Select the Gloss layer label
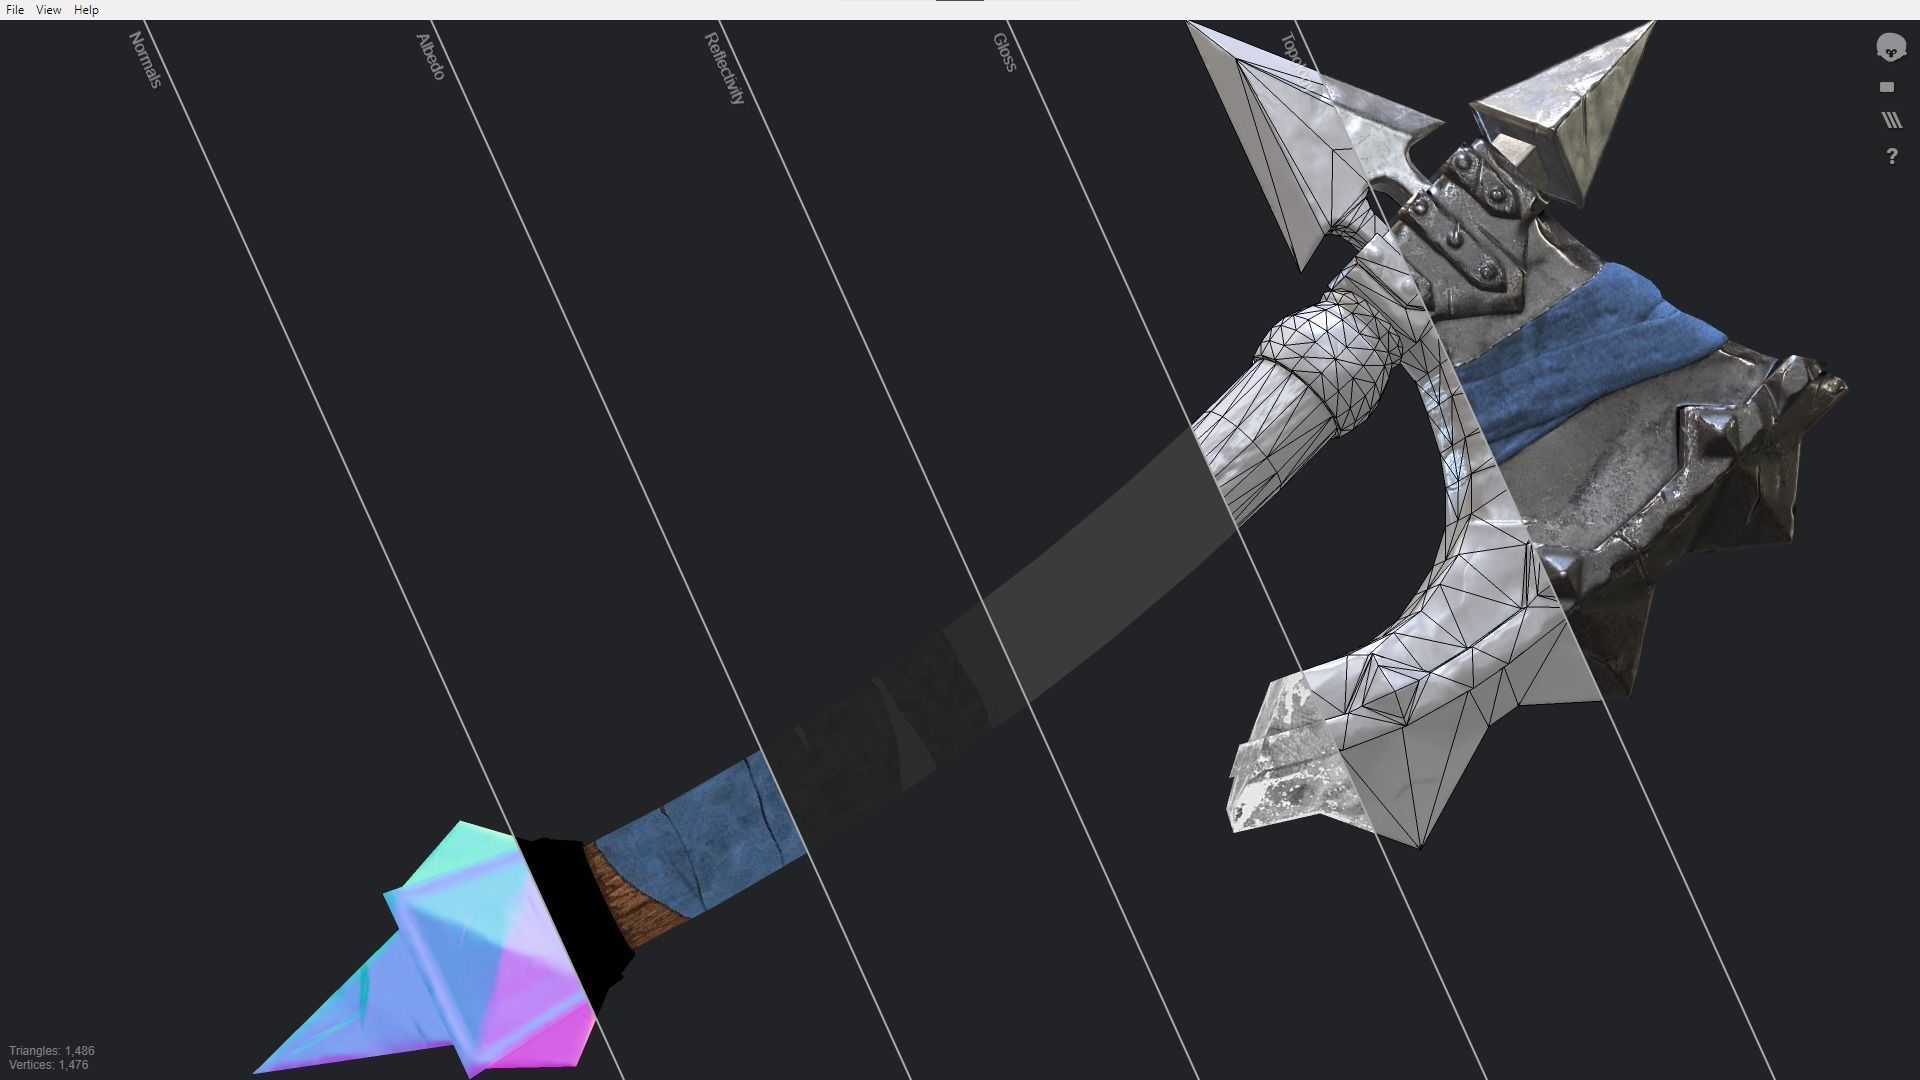This screenshot has width=1920, height=1080. (1004, 52)
